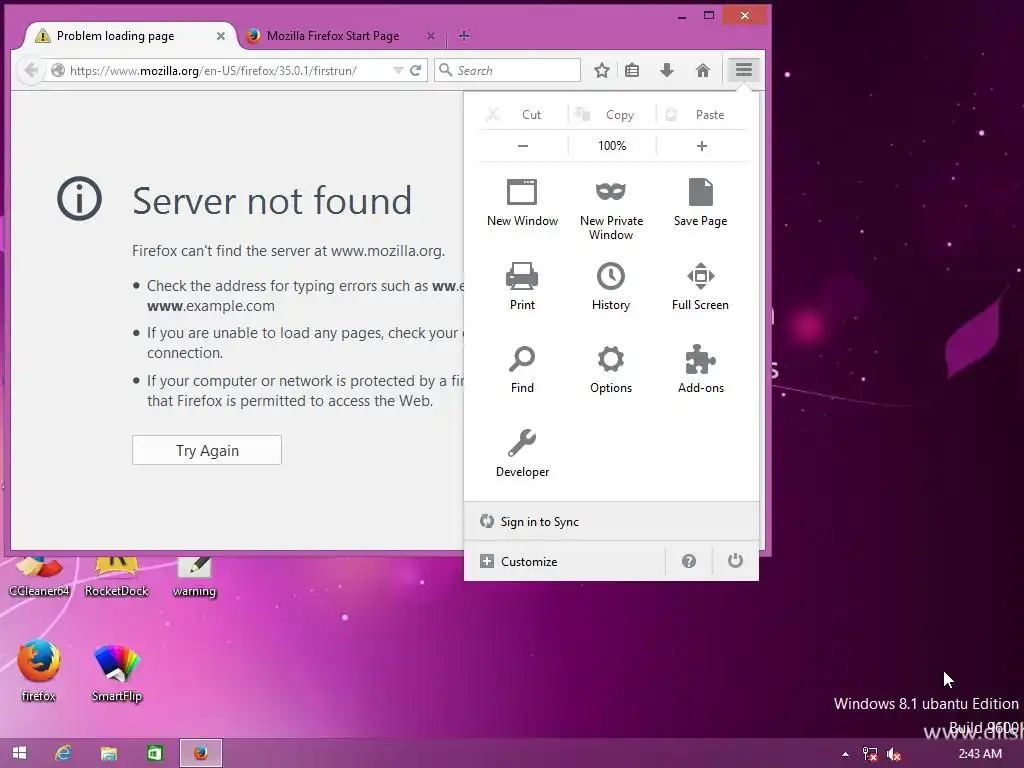Open New Window from menu
The image size is (1024, 768).
pyautogui.click(x=522, y=203)
